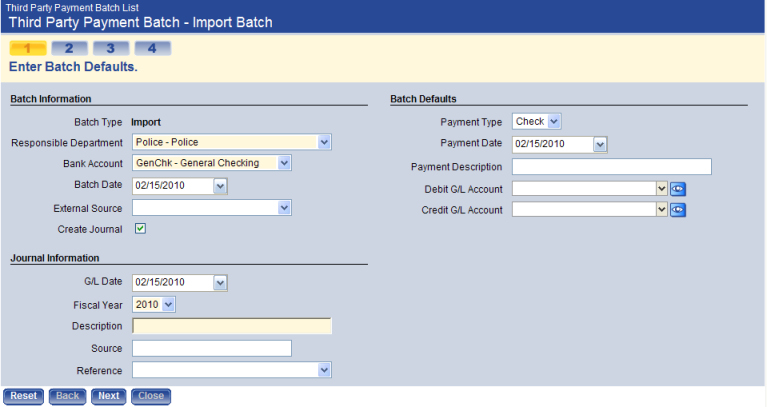This screenshot has height=407, width=767.
Task: Open the Payment Type dropdown
Action: (555, 122)
